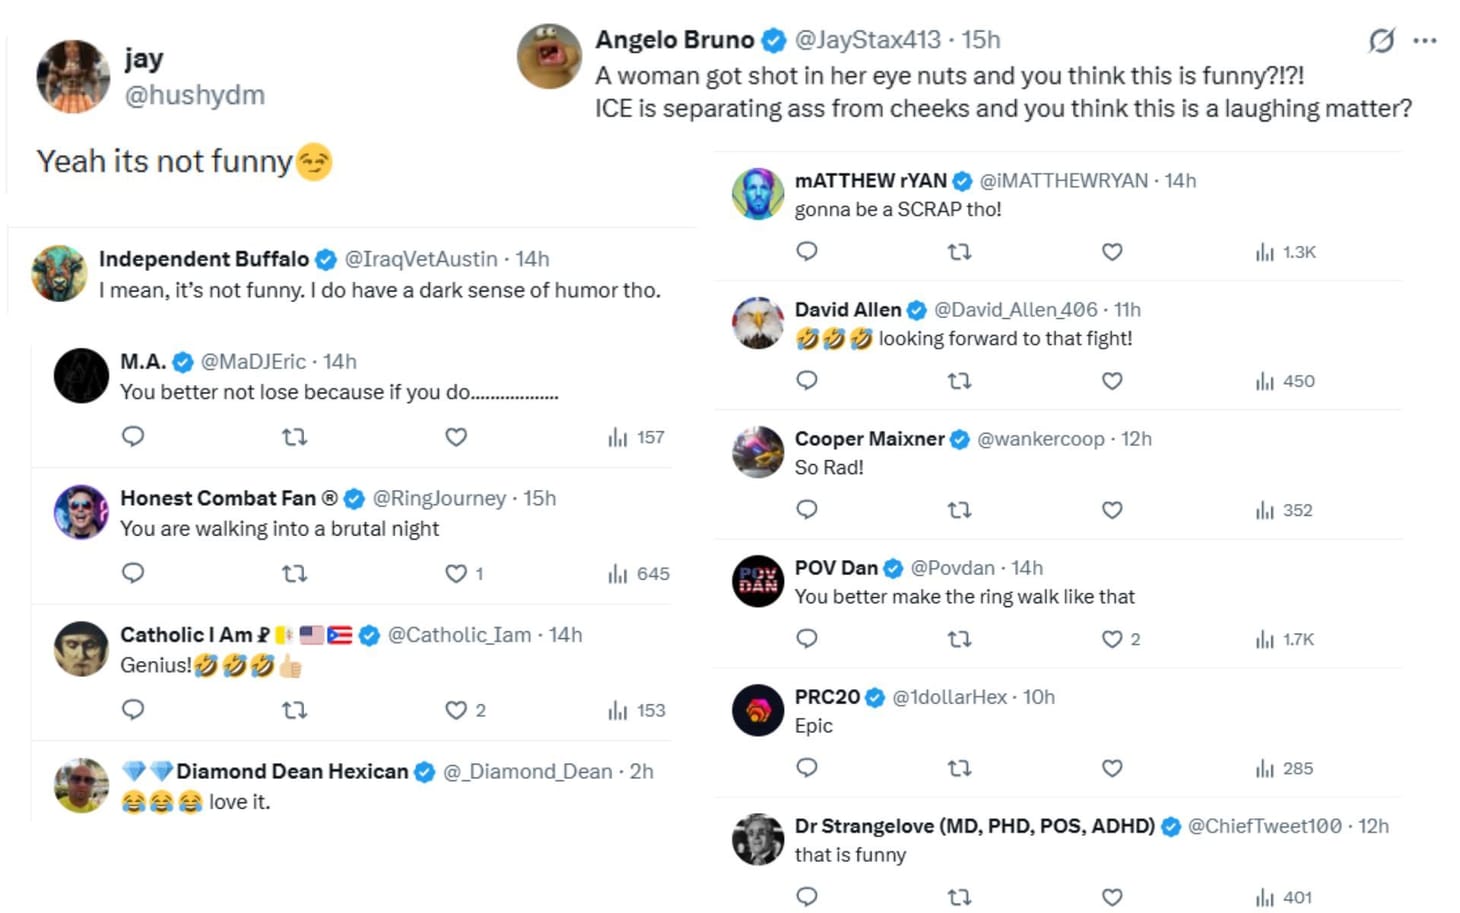
Task: Reply to Catholic I Am's 'Genius!' comment
Action: click(x=133, y=710)
